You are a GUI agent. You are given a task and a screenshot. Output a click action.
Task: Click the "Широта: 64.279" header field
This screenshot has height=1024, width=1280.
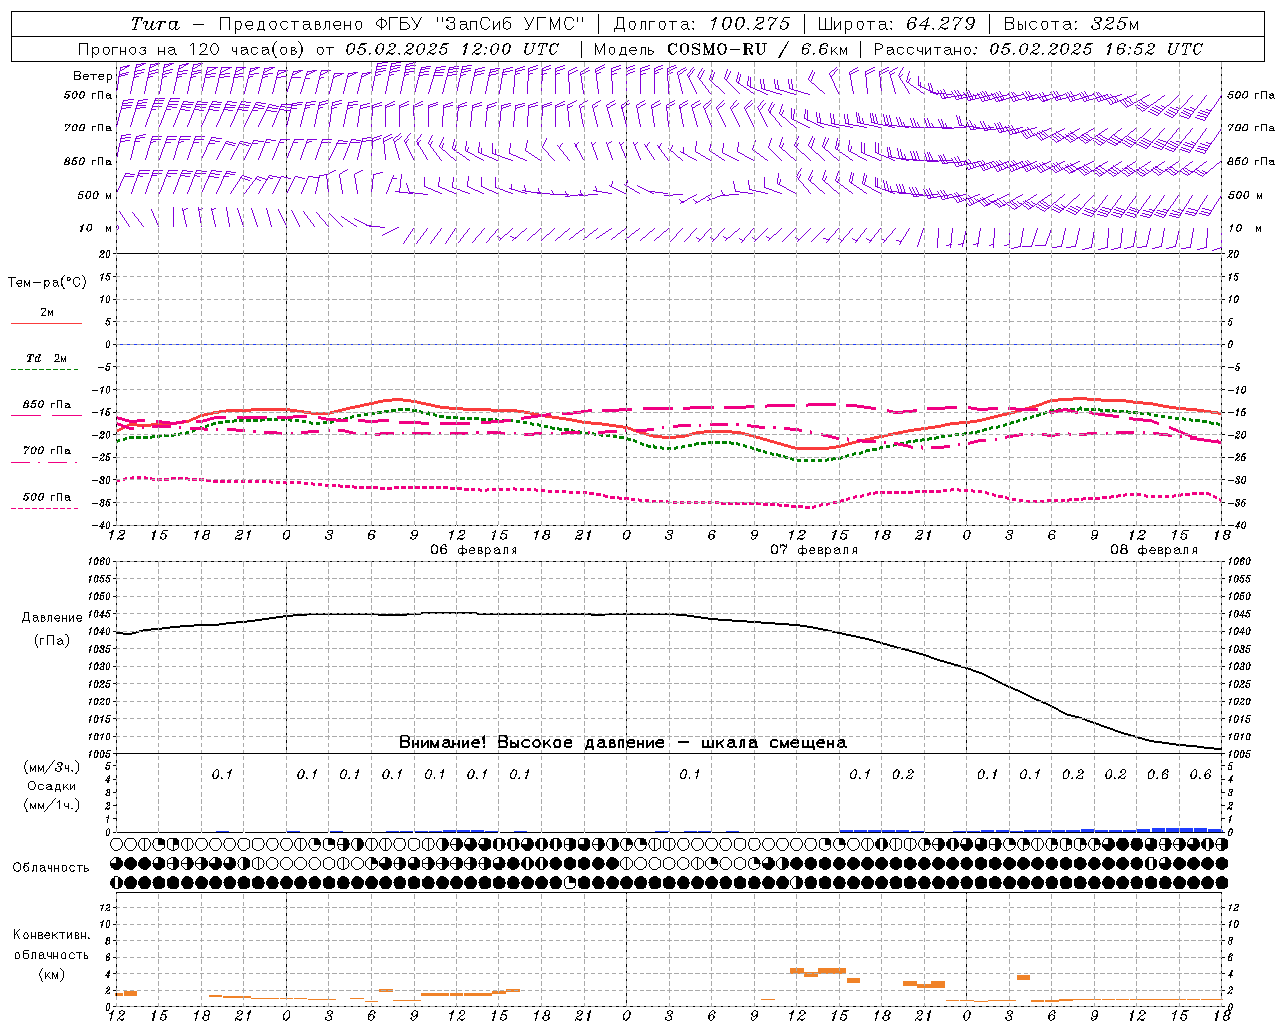[x=896, y=24]
